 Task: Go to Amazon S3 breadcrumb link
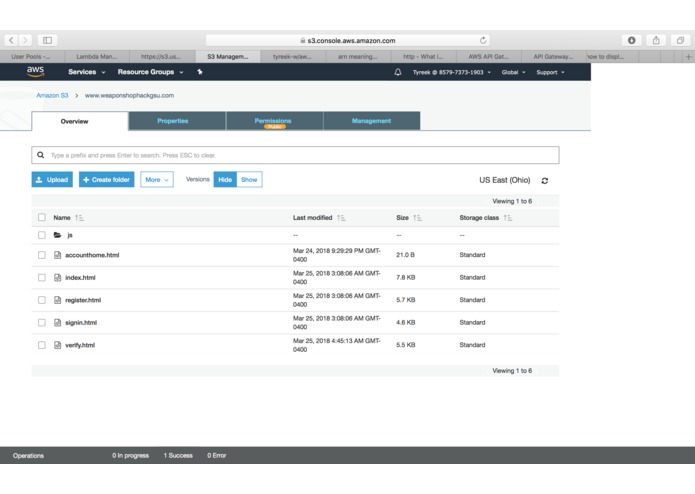pos(52,95)
